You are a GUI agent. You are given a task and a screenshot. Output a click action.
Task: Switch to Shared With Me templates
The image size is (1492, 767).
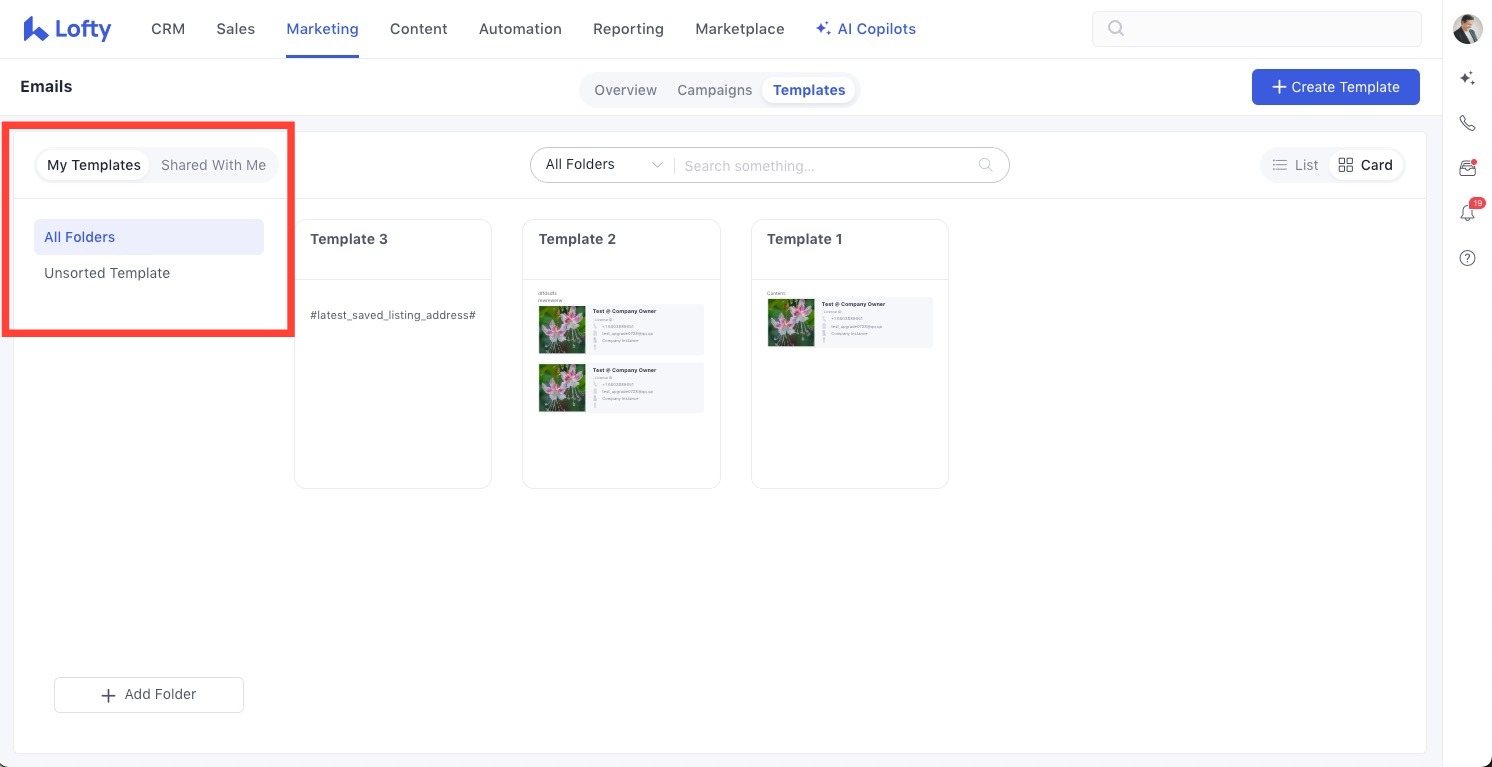click(x=213, y=165)
